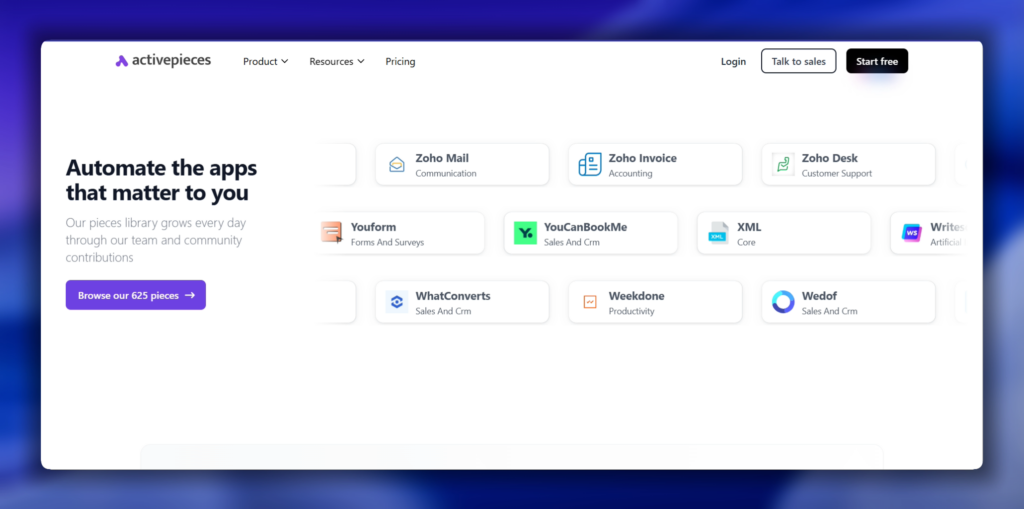
Task: Click the XML file icon
Action: (x=718, y=233)
